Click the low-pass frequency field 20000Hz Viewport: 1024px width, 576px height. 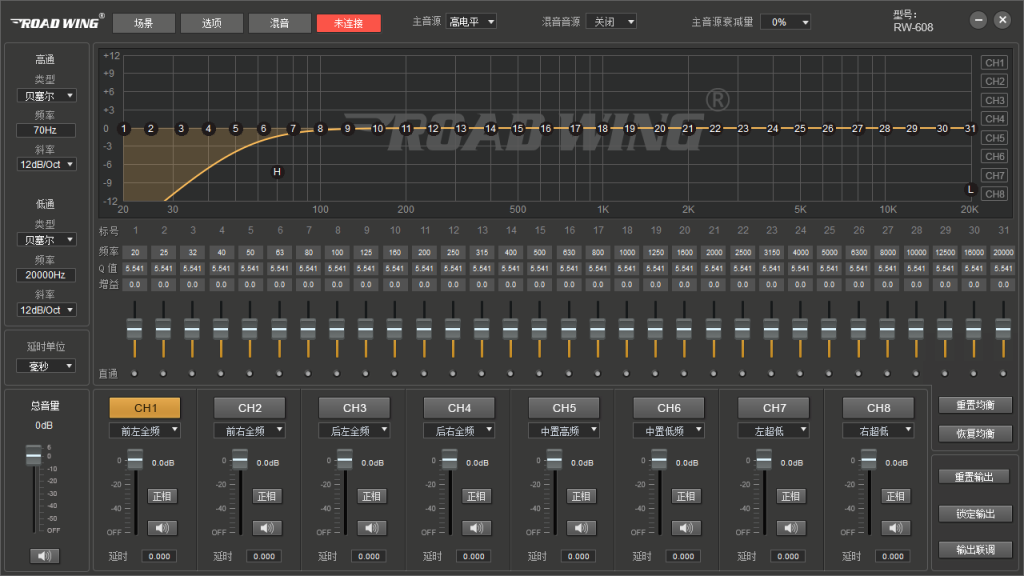click(x=46, y=275)
